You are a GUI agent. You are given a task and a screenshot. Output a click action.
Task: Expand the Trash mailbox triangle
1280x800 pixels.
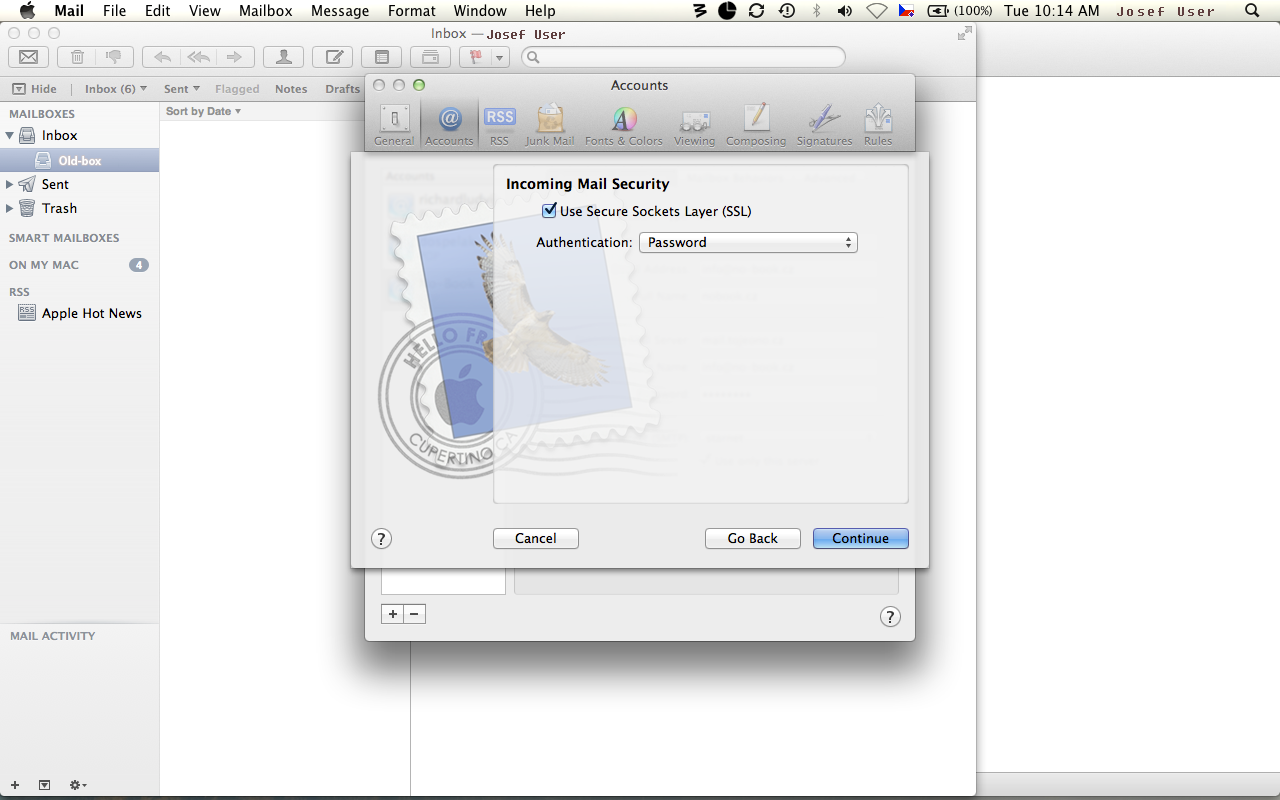(x=10, y=208)
